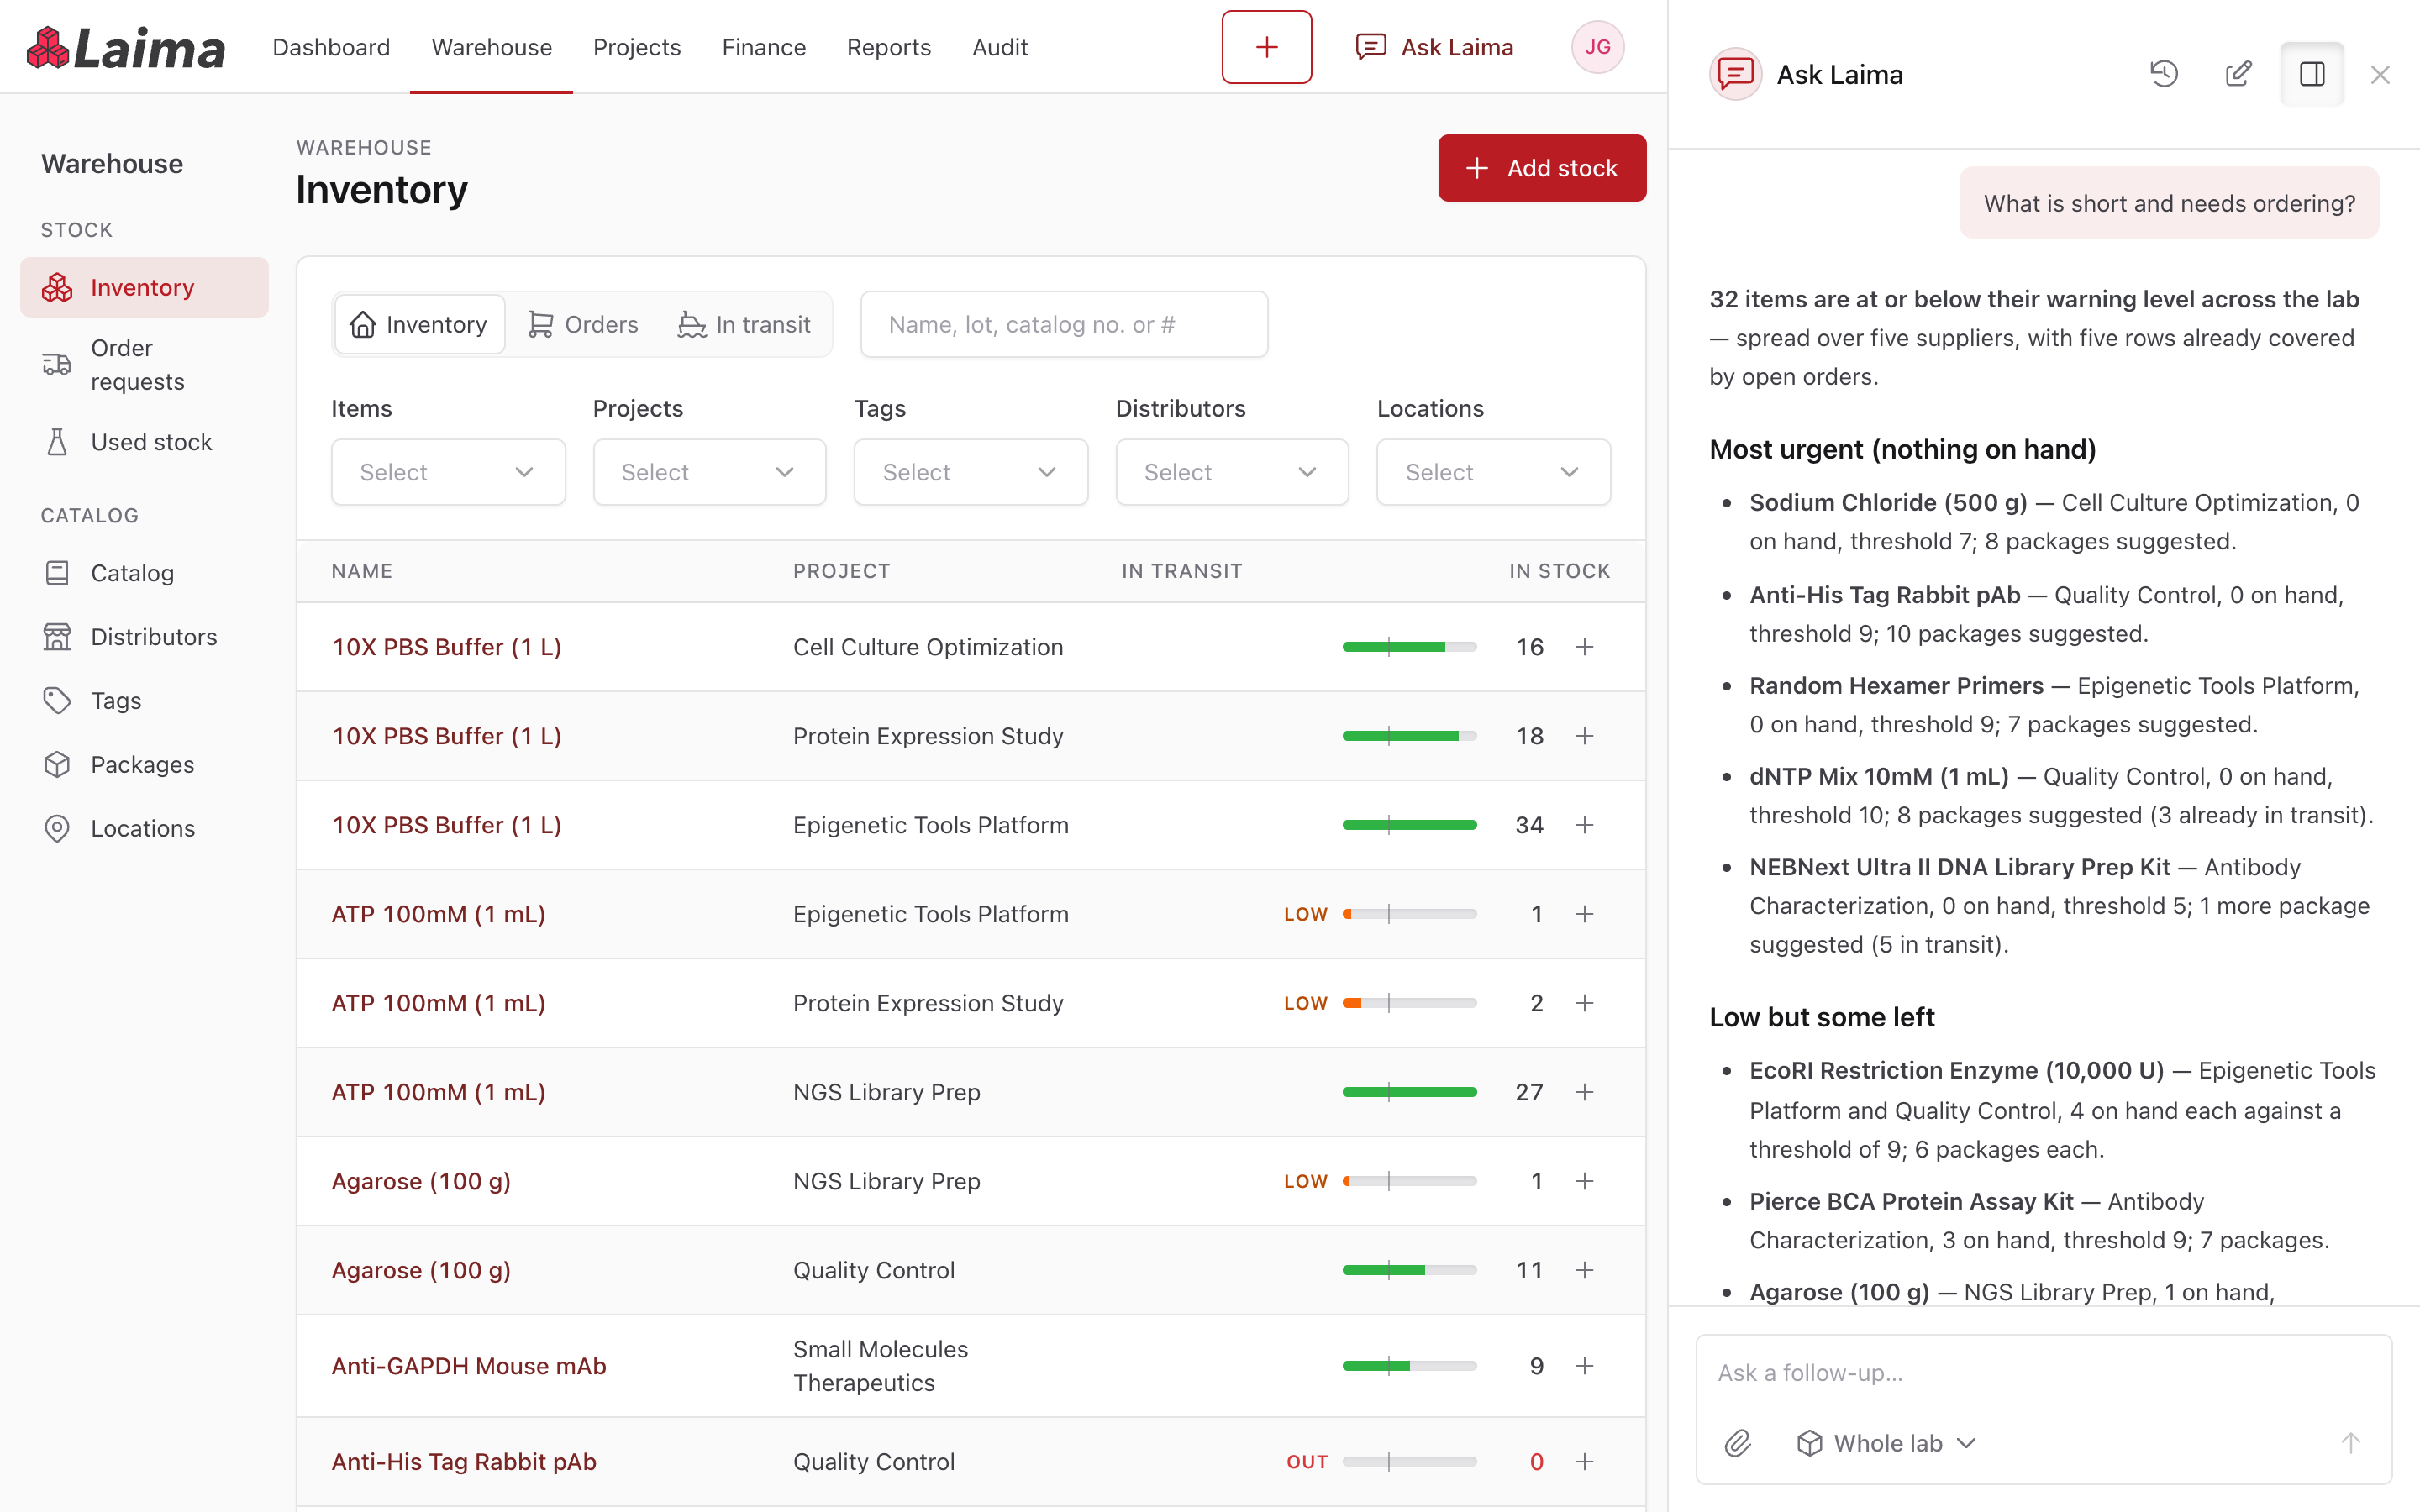
Task: Switch to the In transit view
Action: [x=744, y=324]
